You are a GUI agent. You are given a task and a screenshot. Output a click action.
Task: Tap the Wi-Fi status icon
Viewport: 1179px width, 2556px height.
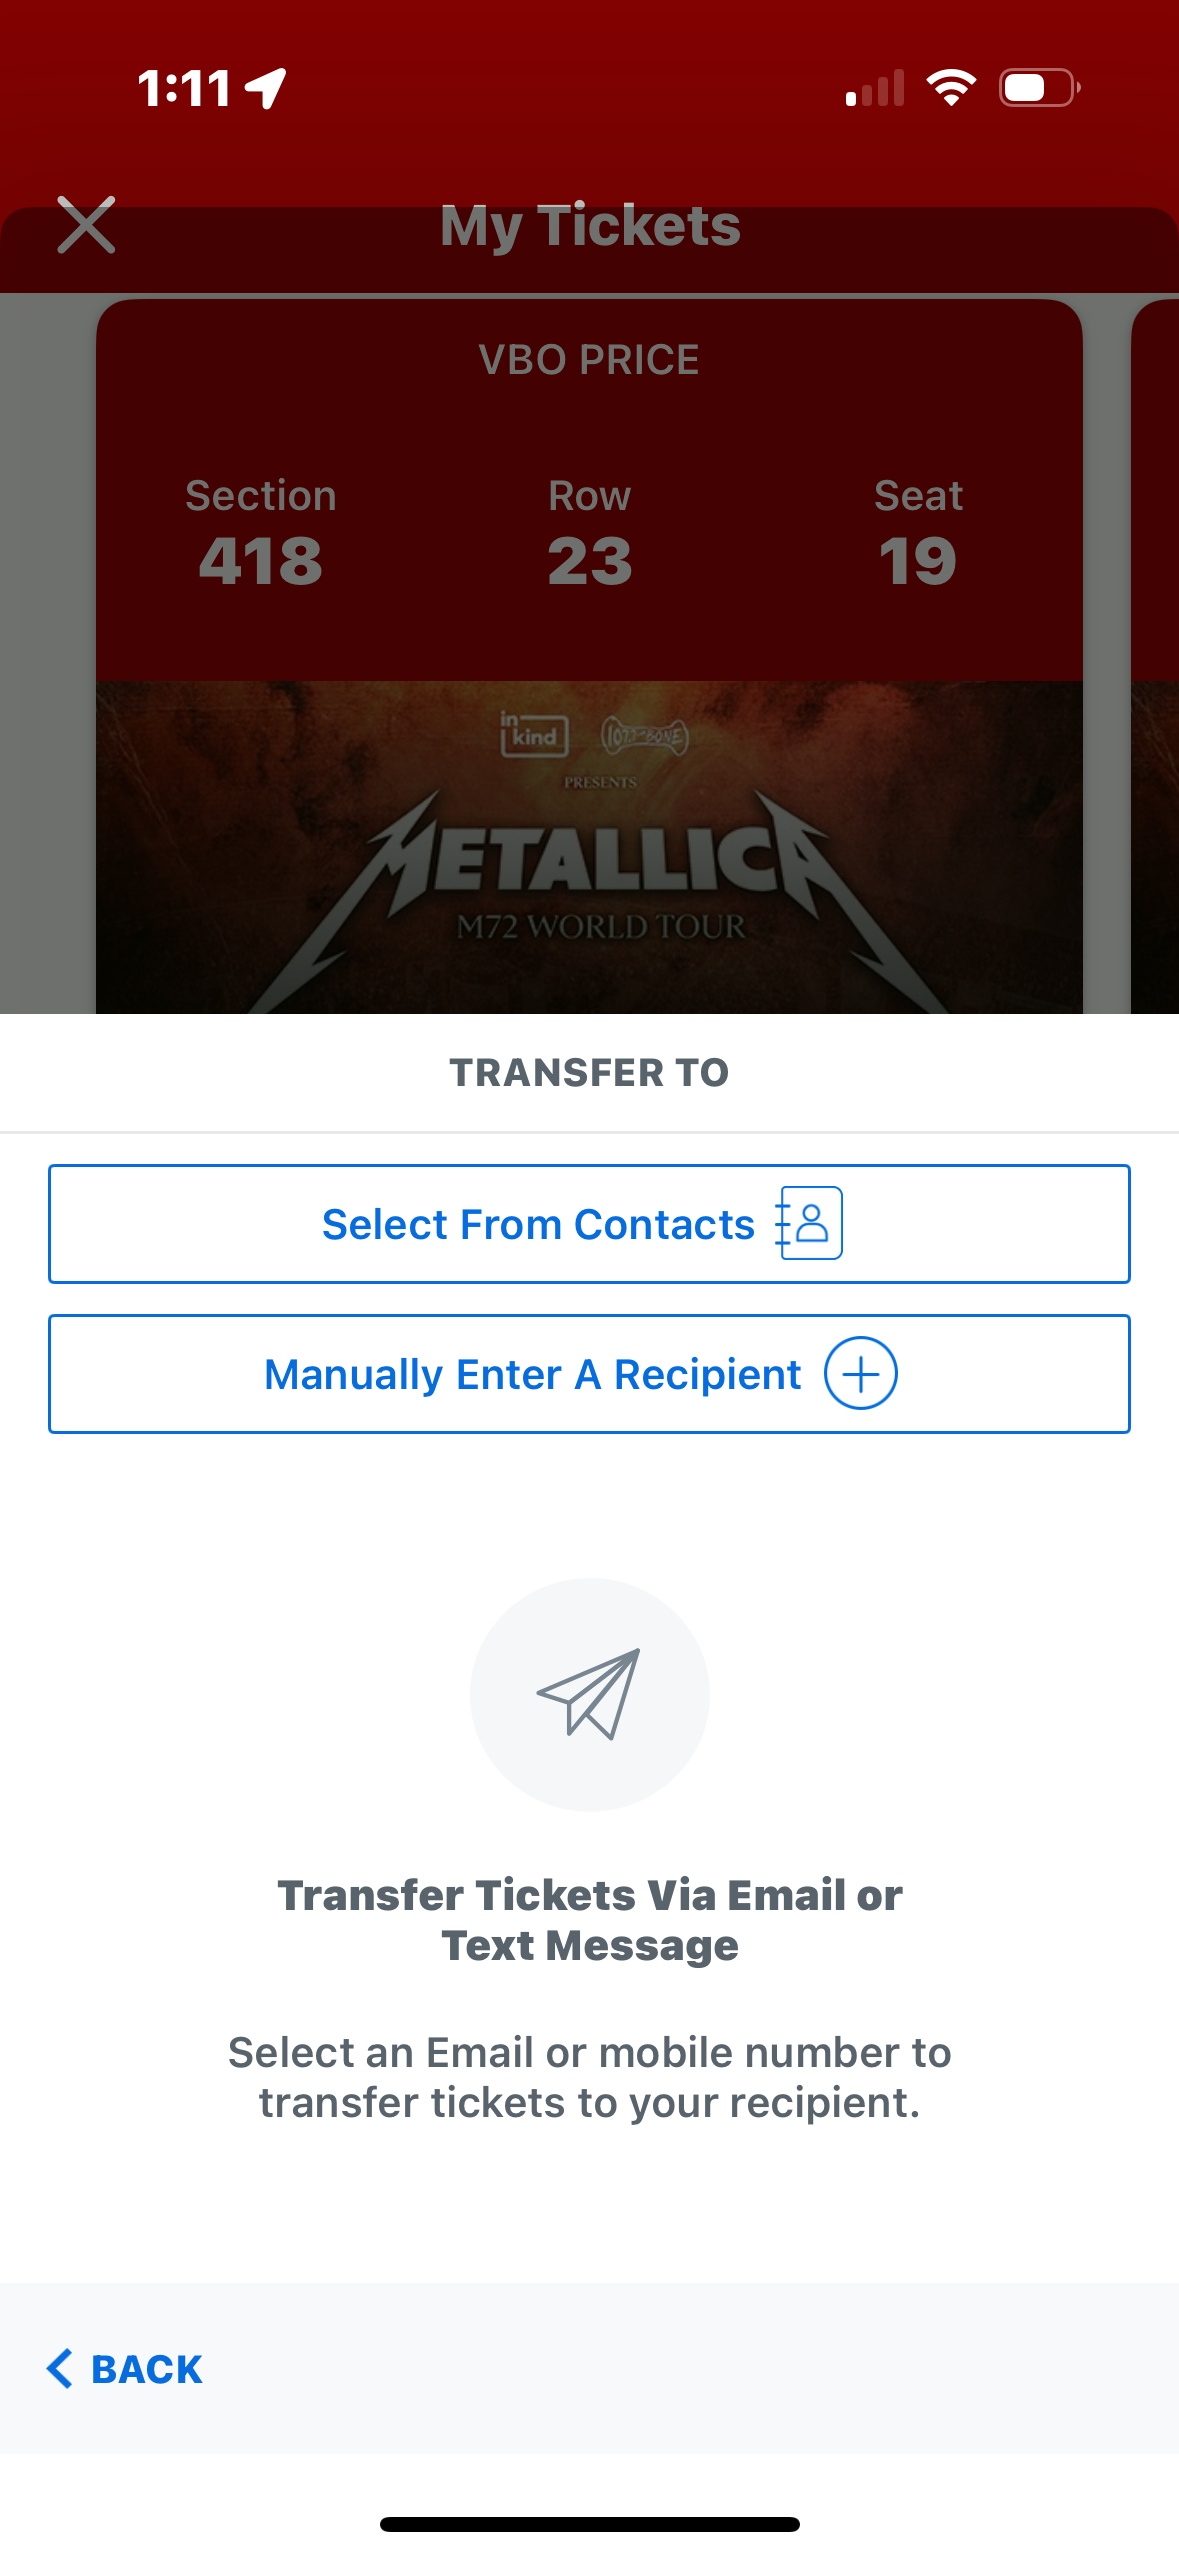[950, 88]
